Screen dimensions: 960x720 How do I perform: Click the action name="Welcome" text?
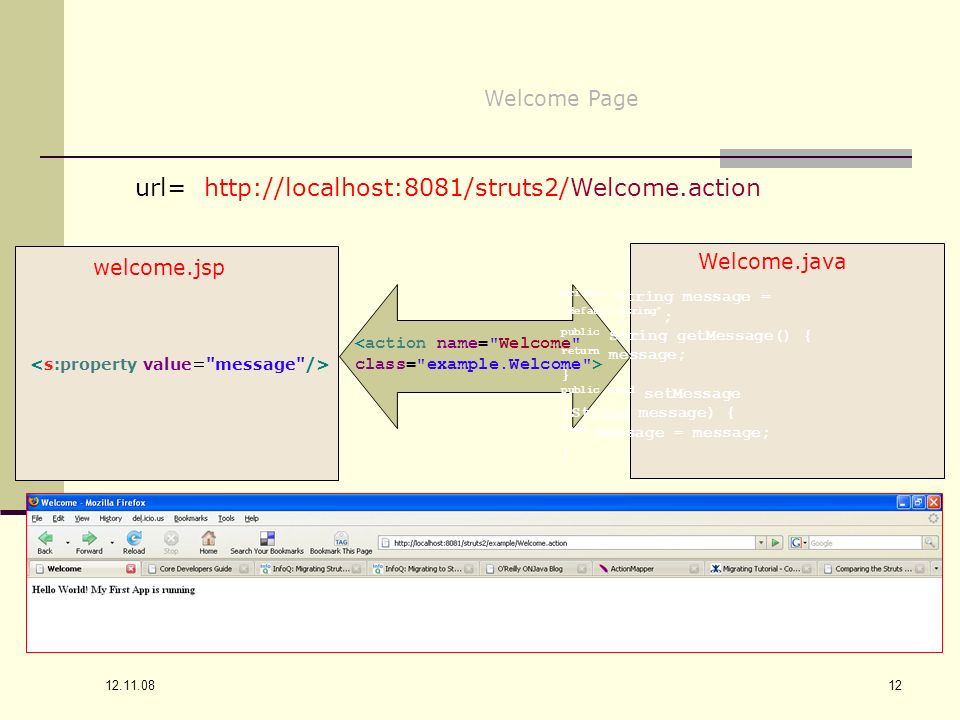click(x=467, y=343)
